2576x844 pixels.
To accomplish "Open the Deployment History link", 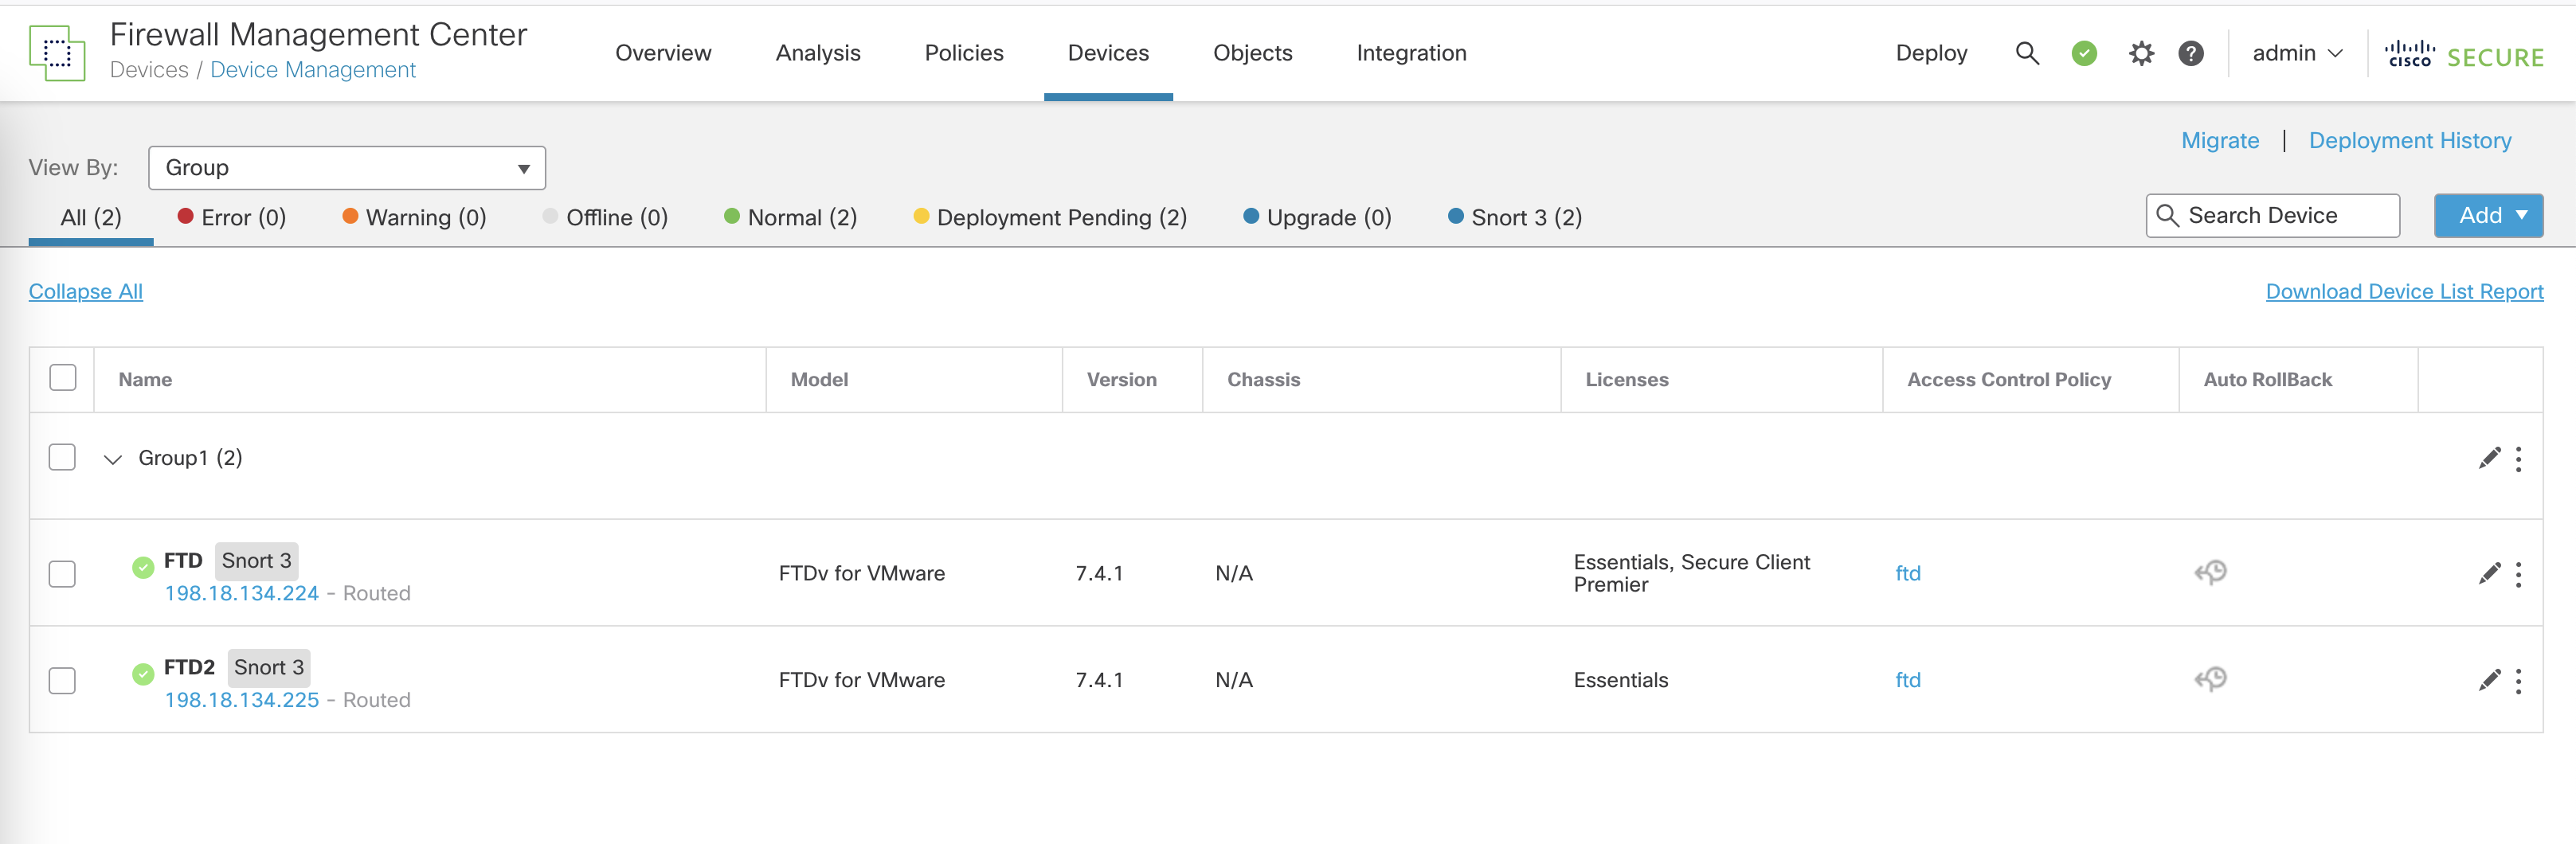I will 2409,141.
